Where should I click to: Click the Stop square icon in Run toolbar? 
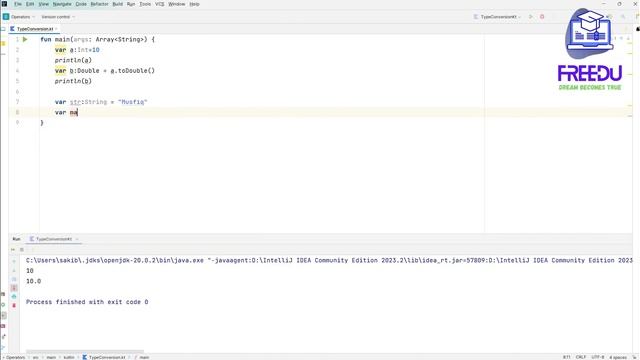pyautogui.click(x=22, y=249)
